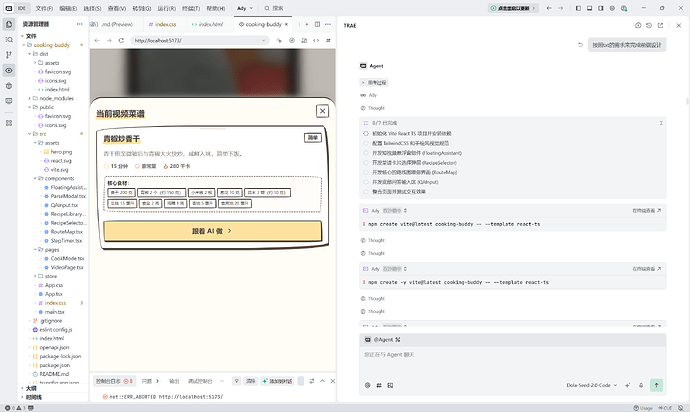This screenshot has height=412, width=690.
Task: Click the microphone voice input icon
Action: (641, 385)
